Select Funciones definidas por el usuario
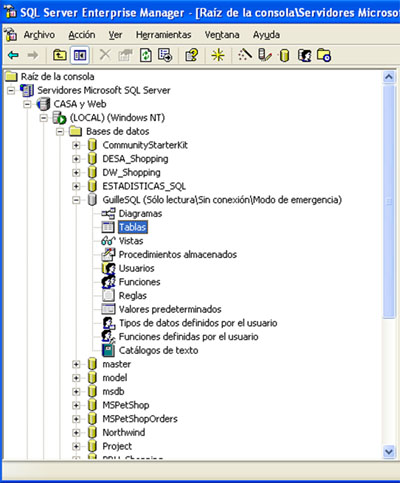The width and height of the screenshot is (400, 483). (x=188, y=337)
